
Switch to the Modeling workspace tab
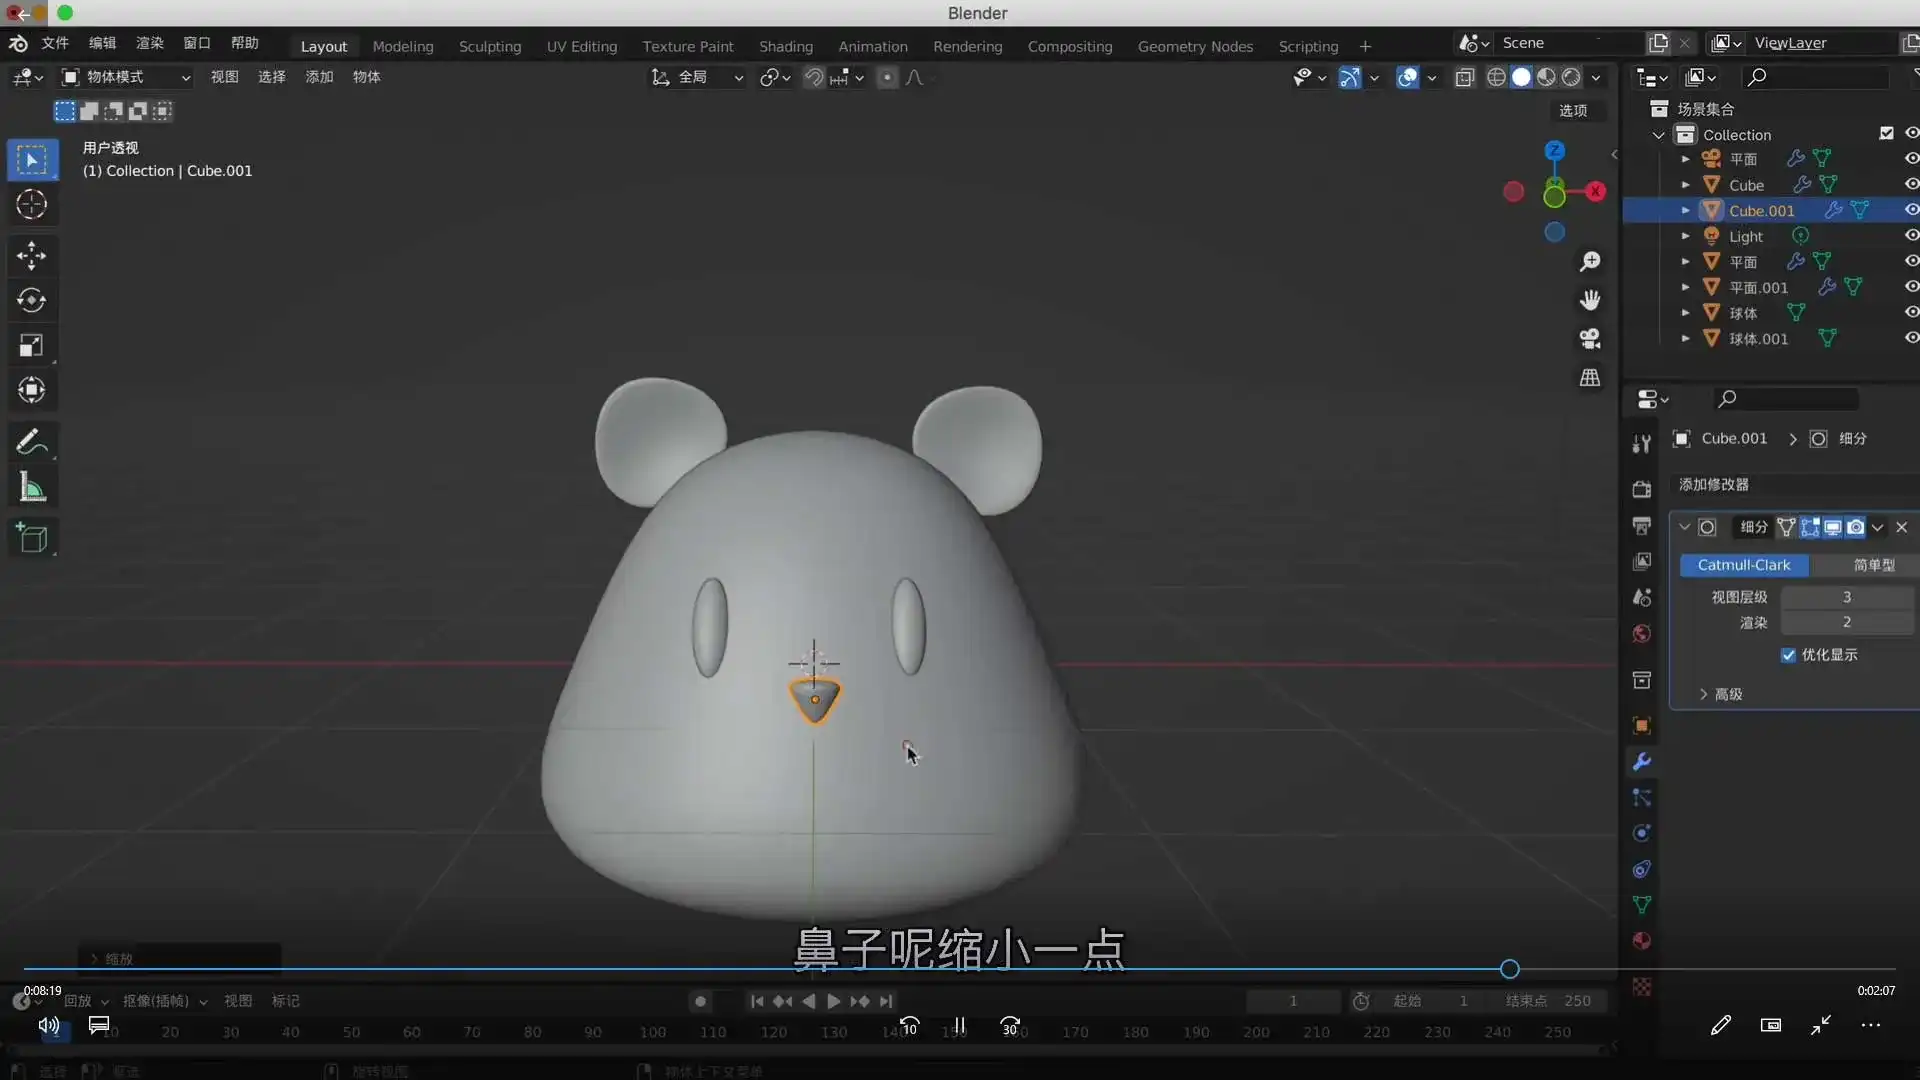[403, 46]
